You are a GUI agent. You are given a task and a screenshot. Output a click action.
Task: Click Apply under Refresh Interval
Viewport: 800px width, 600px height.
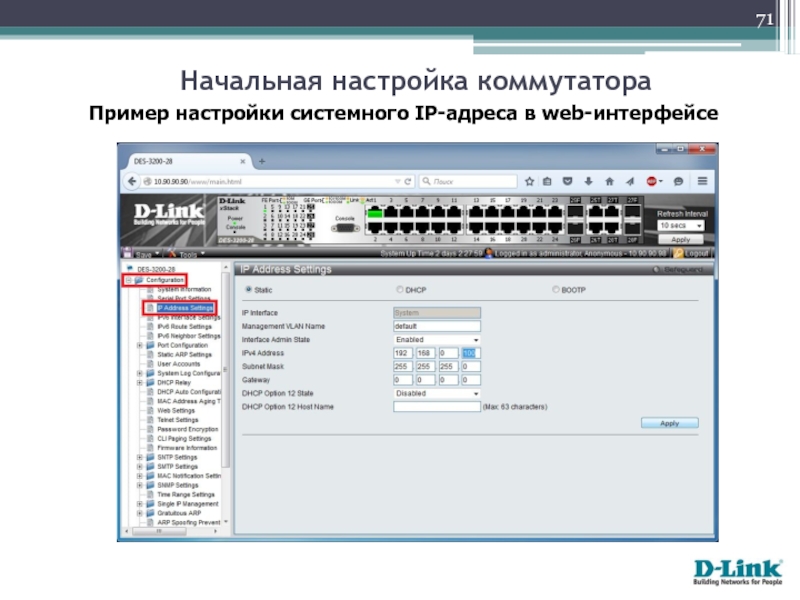click(x=681, y=239)
